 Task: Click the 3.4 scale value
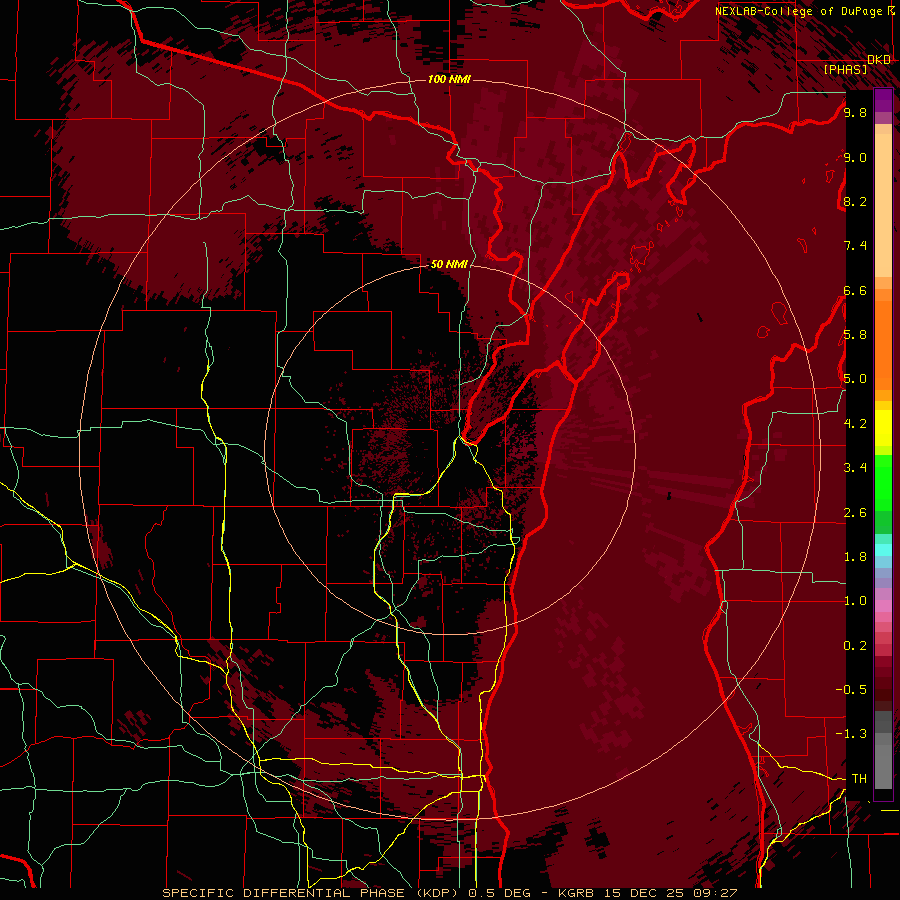pyautogui.click(x=855, y=468)
